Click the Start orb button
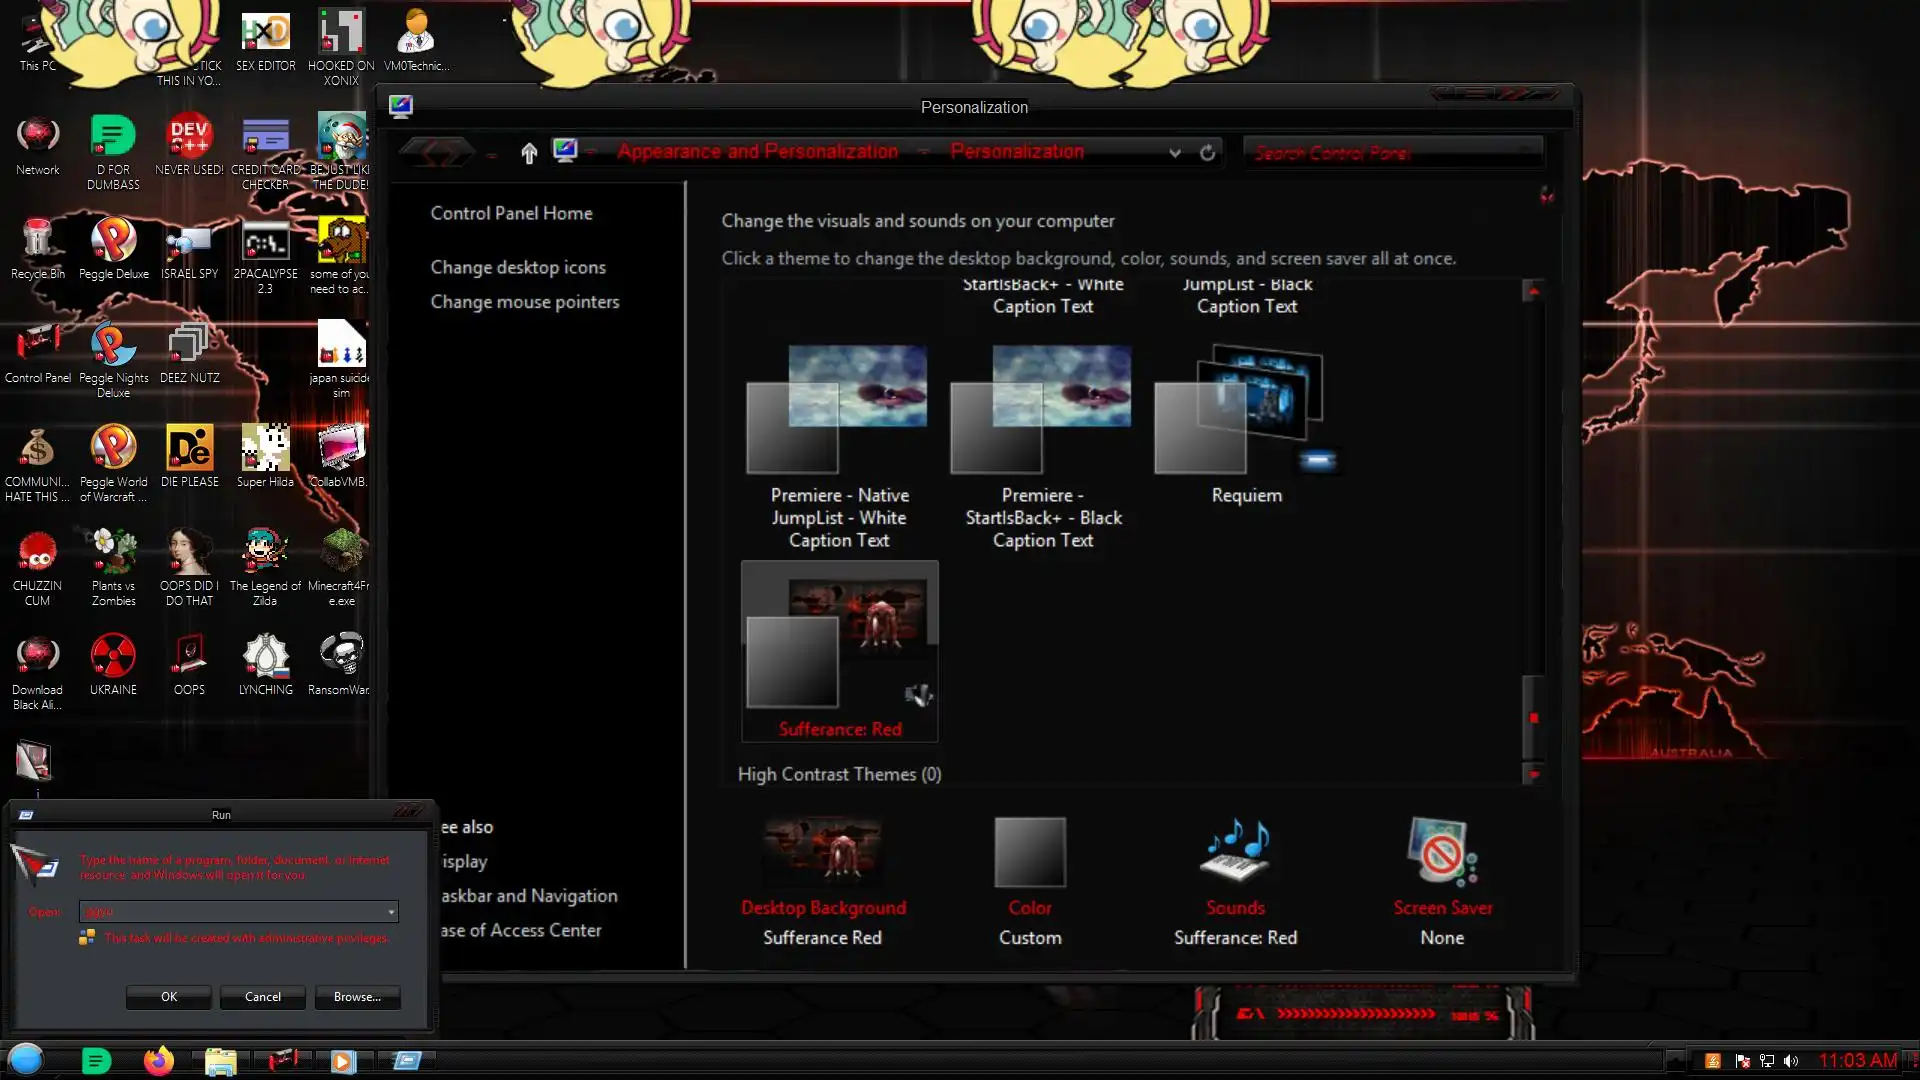The image size is (1920, 1080). 26,1059
